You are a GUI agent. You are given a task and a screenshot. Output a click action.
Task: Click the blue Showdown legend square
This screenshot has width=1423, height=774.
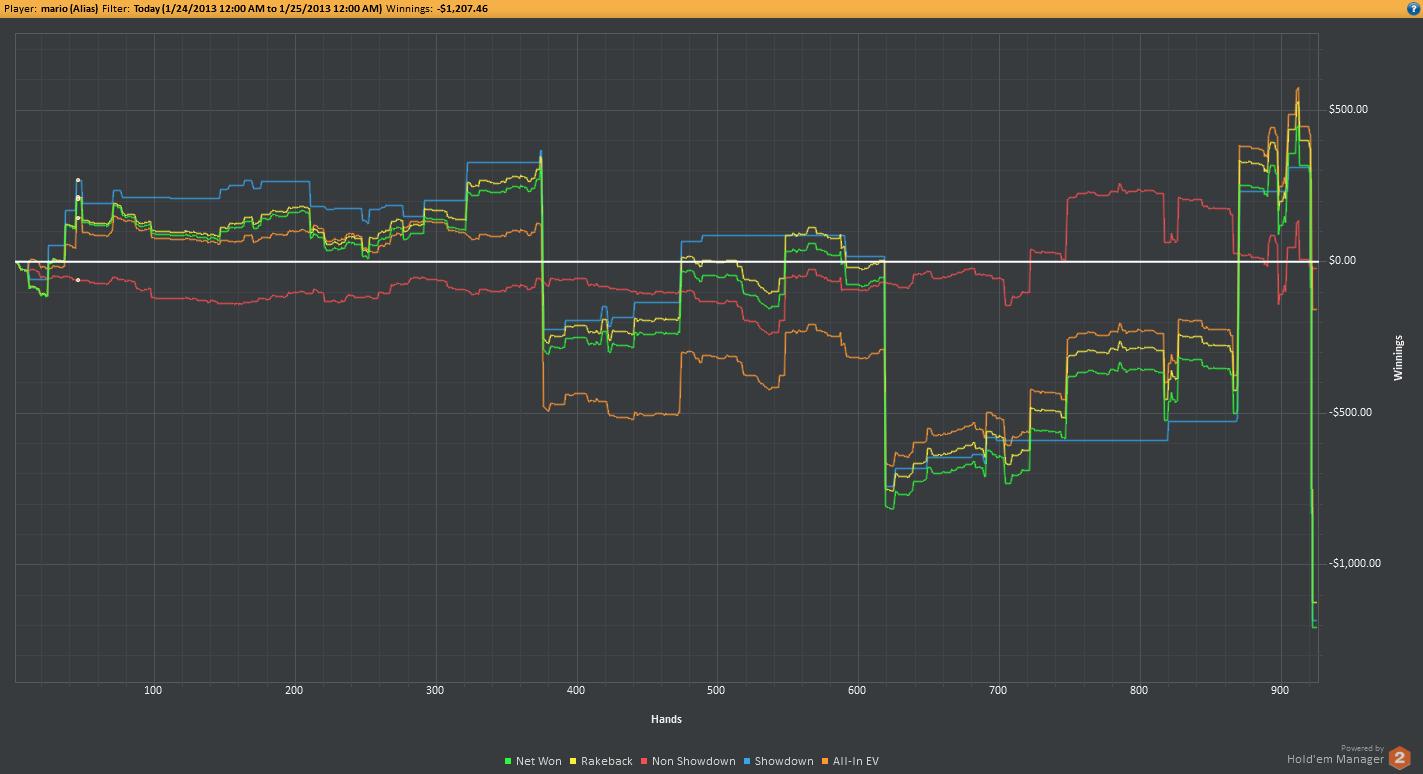click(x=748, y=762)
